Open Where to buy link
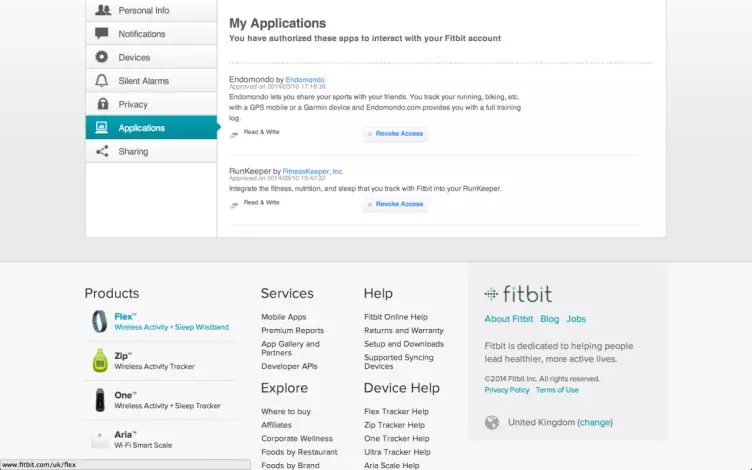The image size is (752, 470). click(x=286, y=411)
